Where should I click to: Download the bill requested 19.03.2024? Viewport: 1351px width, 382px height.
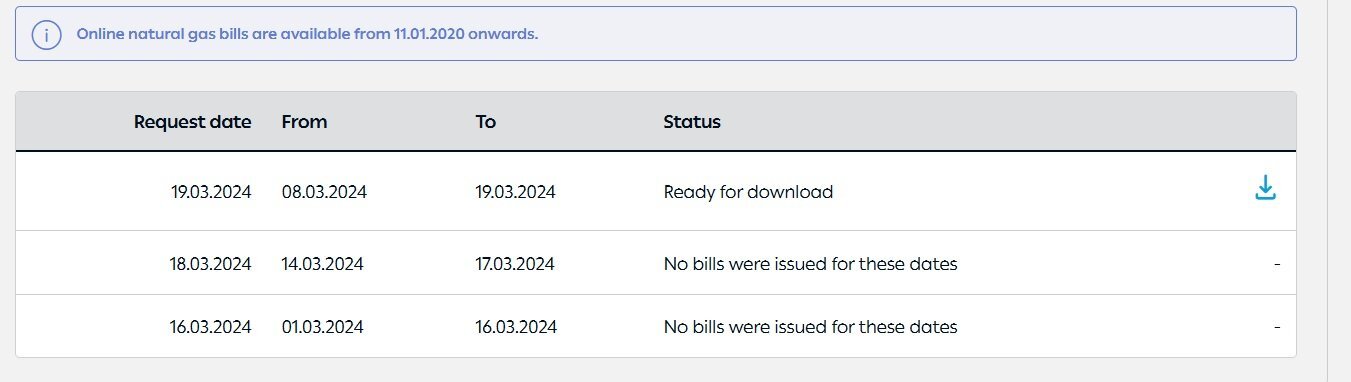point(1266,188)
